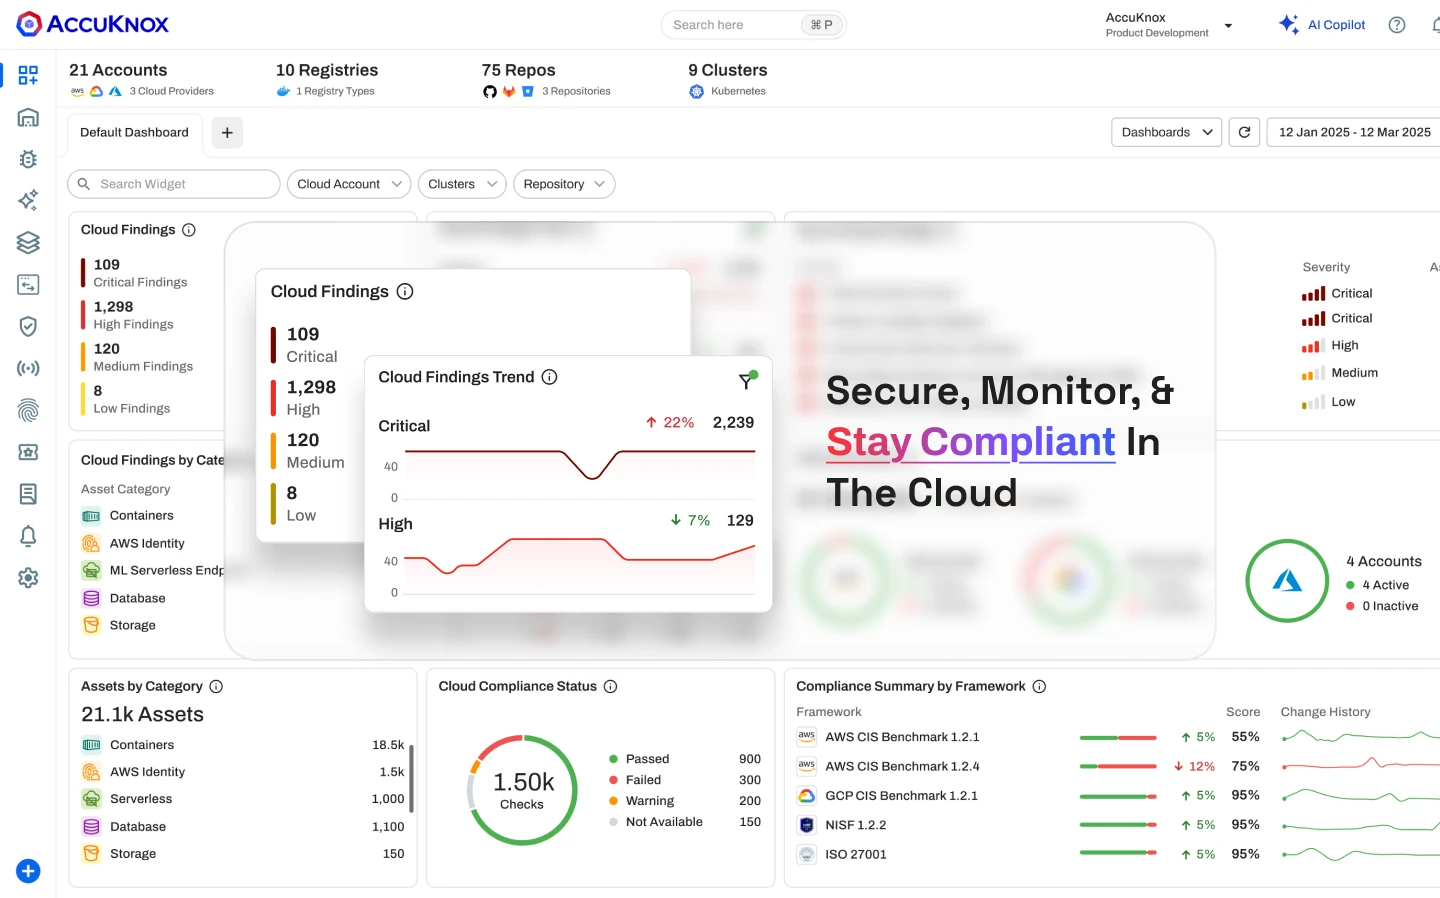The width and height of the screenshot is (1440, 898).
Task: Click the refresh dashboard button
Action: [1244, 132]
